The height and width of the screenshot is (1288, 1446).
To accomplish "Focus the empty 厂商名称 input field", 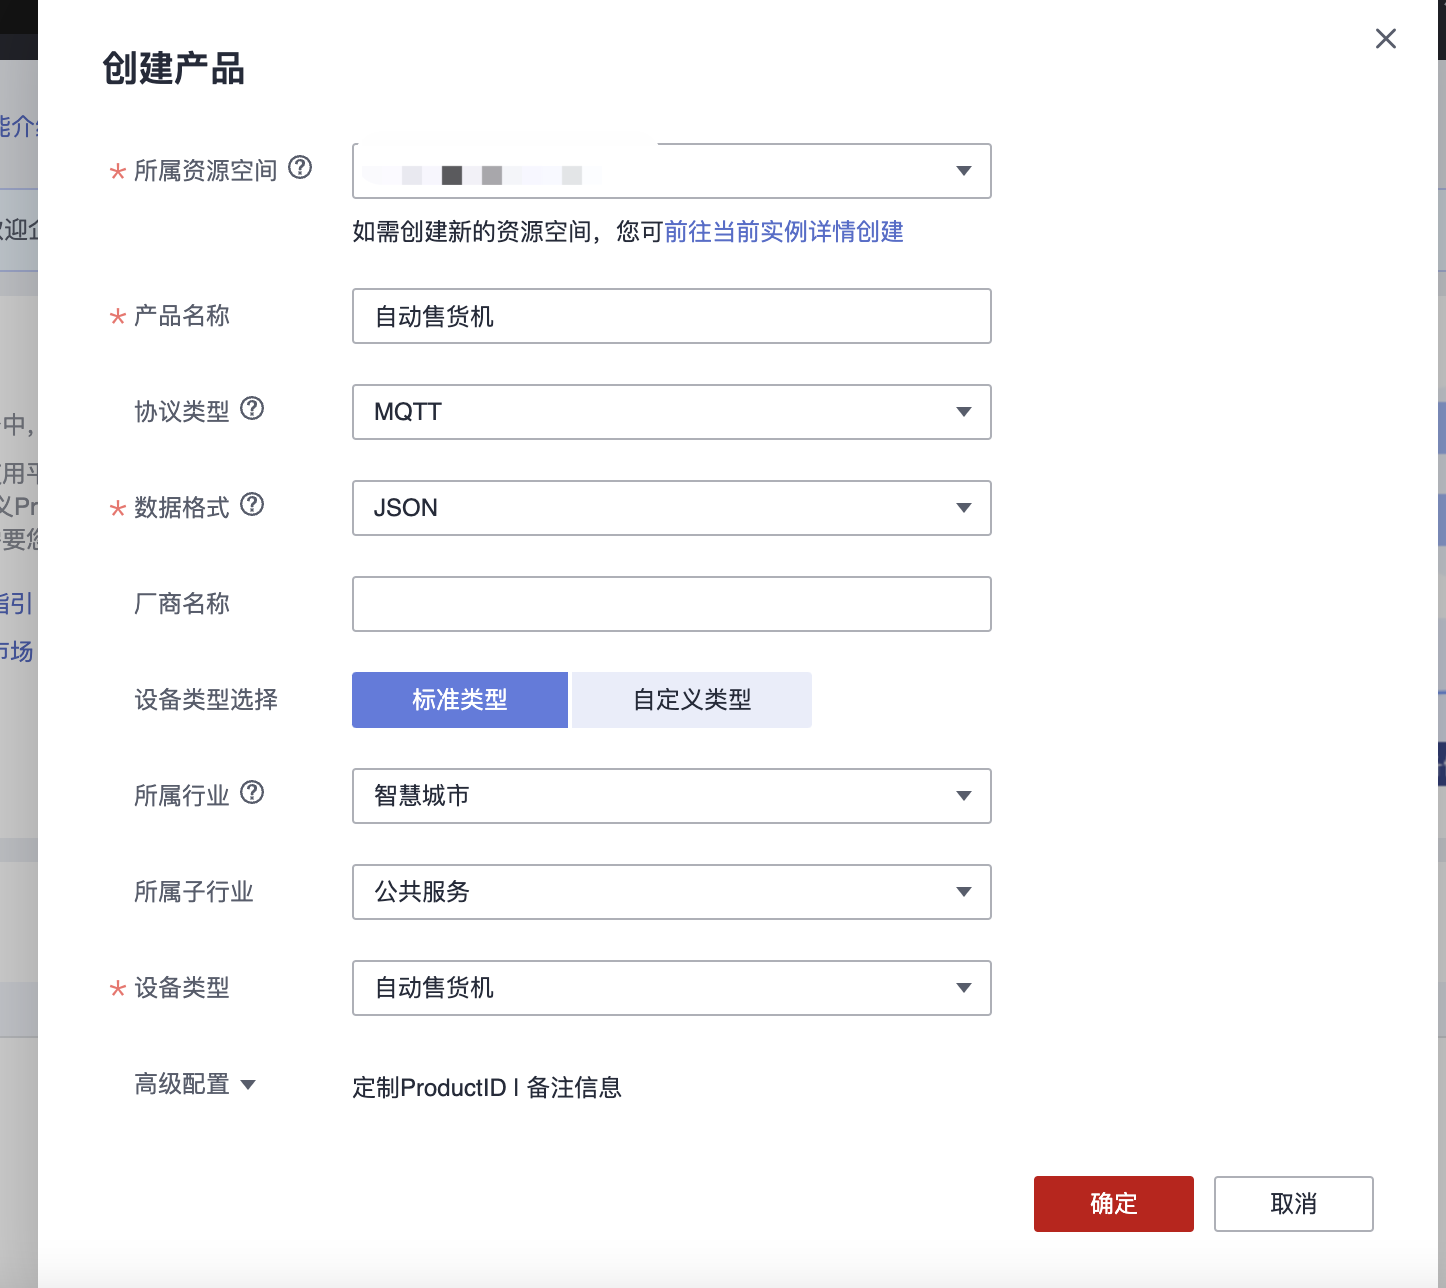I will (671, 604).
